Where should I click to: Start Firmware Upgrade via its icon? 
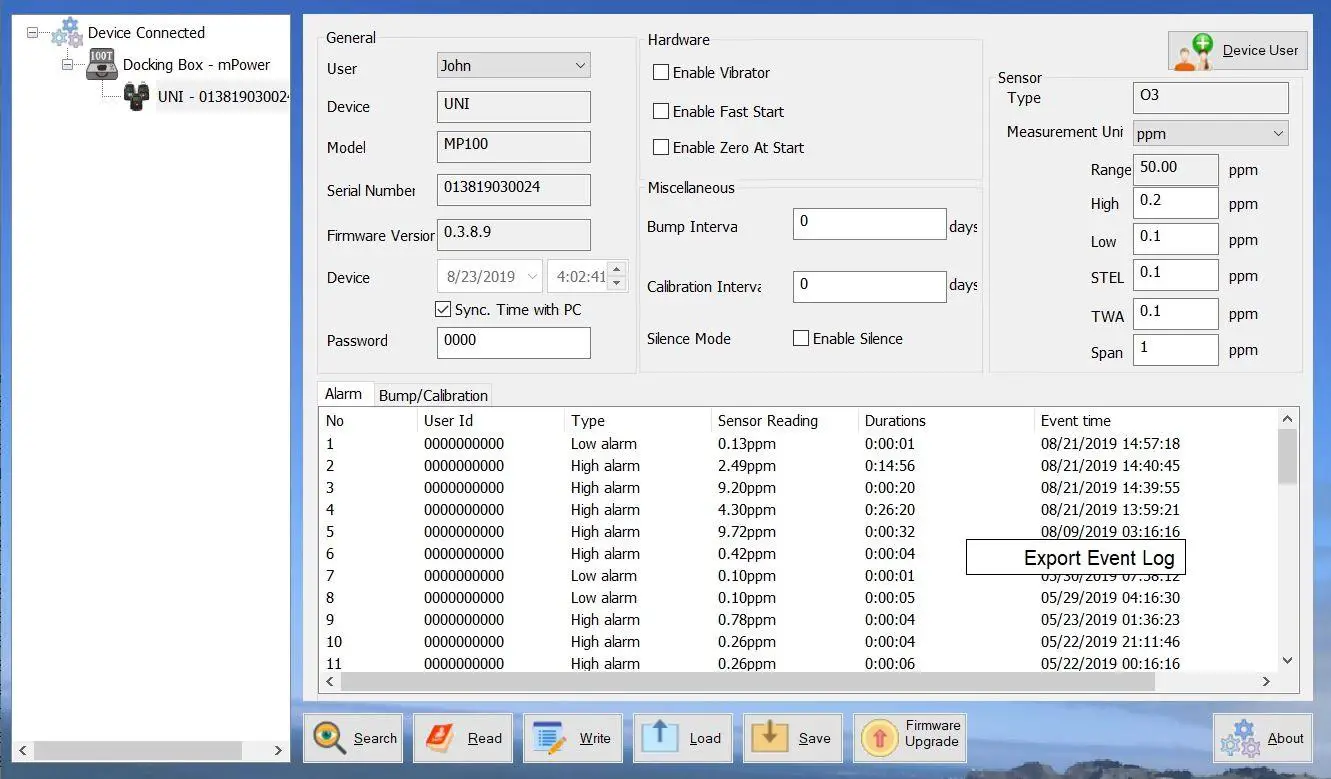click(880, 738)
